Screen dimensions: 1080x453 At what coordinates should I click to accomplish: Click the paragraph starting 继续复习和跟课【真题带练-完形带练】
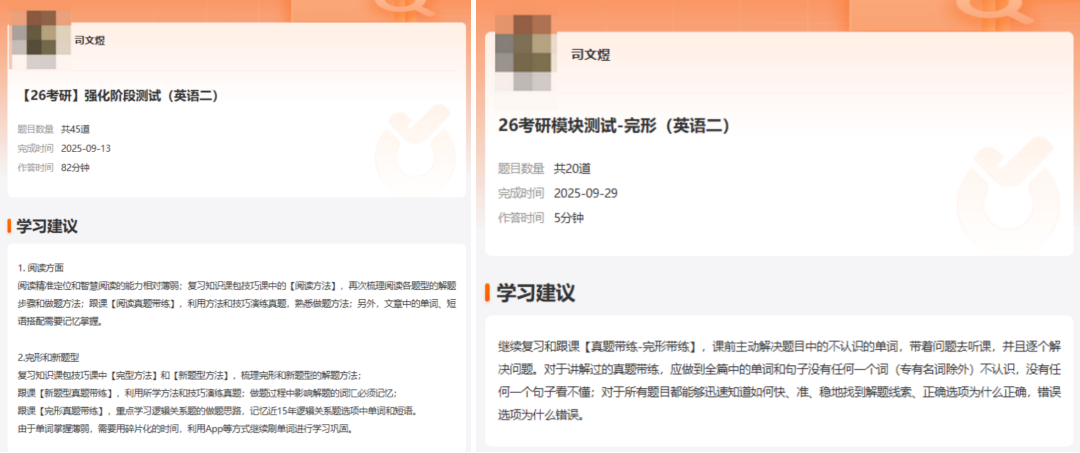(x=779, y=381)
